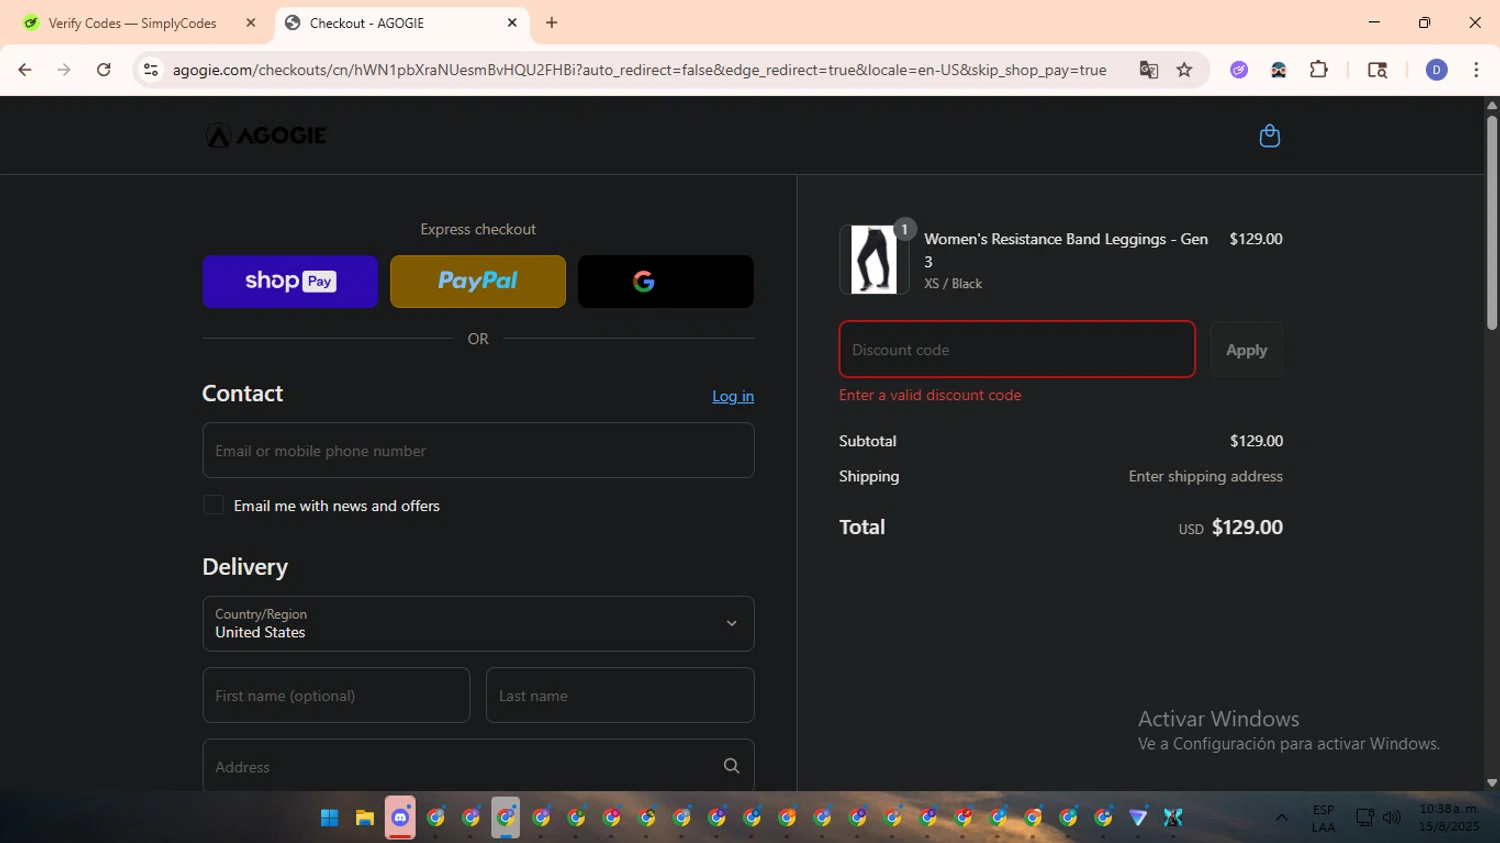
Task: Open Discord from the taskbar
Action: (x=400, y=818)
